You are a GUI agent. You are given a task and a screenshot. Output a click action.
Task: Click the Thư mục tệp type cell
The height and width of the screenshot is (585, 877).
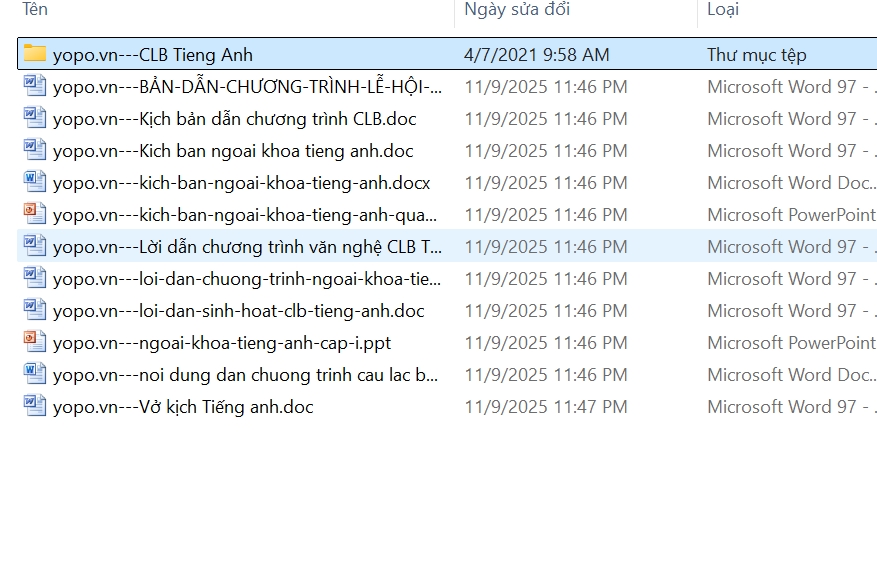pos(756,55)
